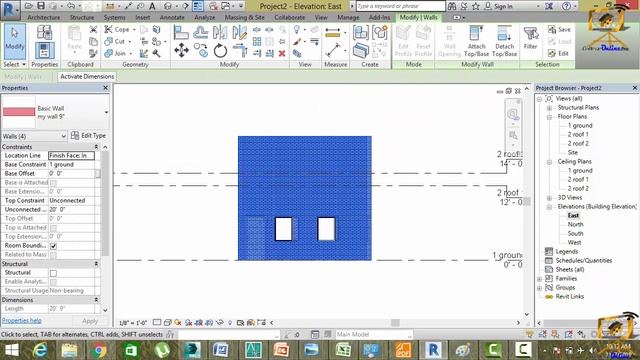Toggle Top is Attached checkbox
Viewport: 640px width, 360px height.
click(x=53, y=228)
